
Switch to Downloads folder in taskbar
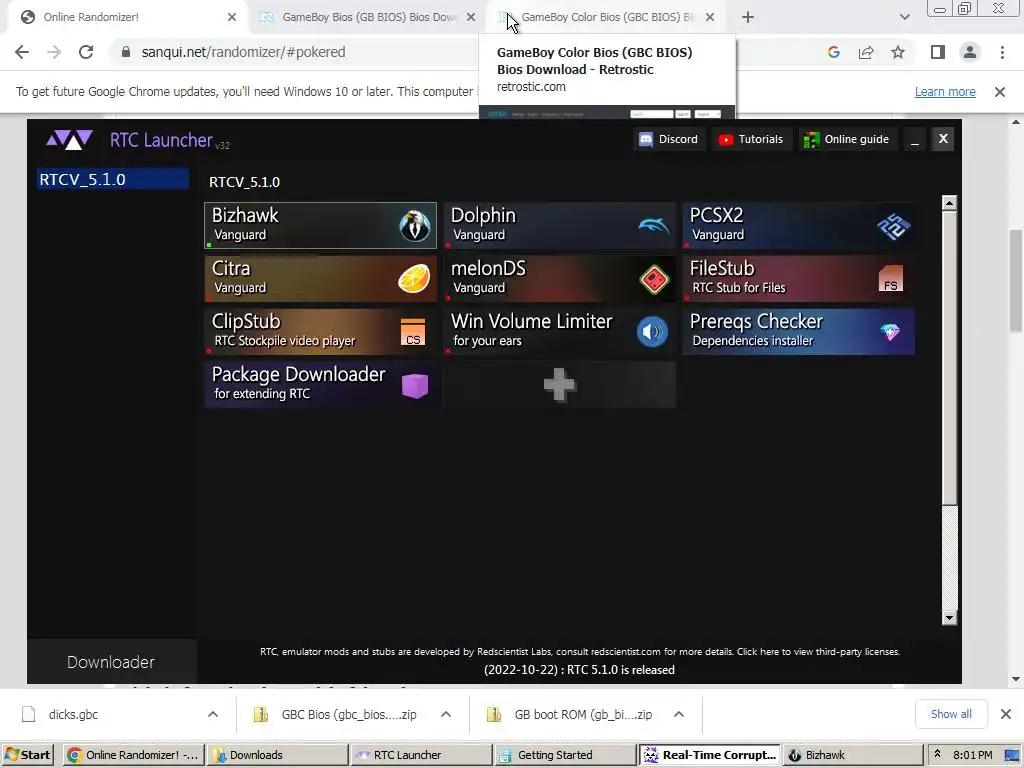click(x=278, y=755)
